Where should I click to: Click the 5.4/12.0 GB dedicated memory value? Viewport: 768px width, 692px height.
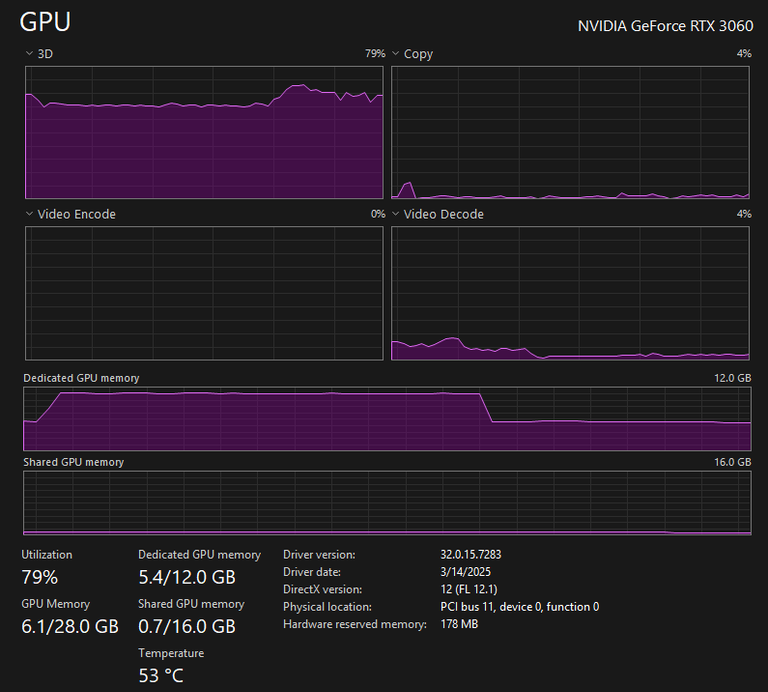pos(187,577)
